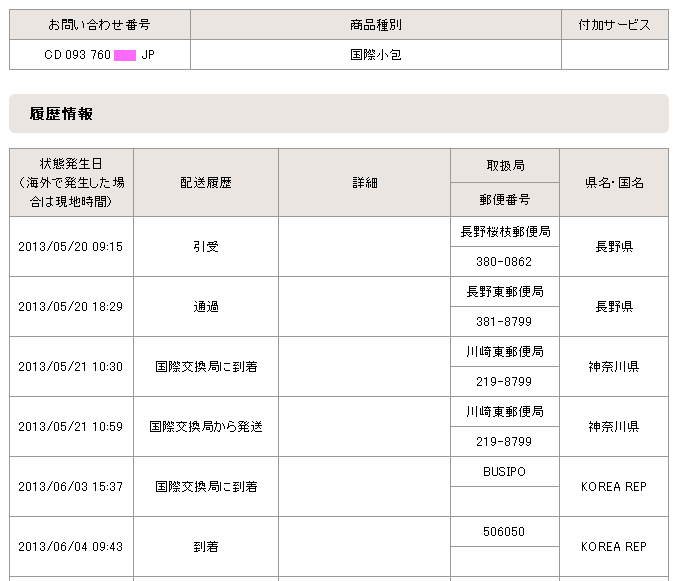The height and width of the screenshot is (581, 678).
Task: Select the date 2013/06/03 15:37
Action: (70, 487)
